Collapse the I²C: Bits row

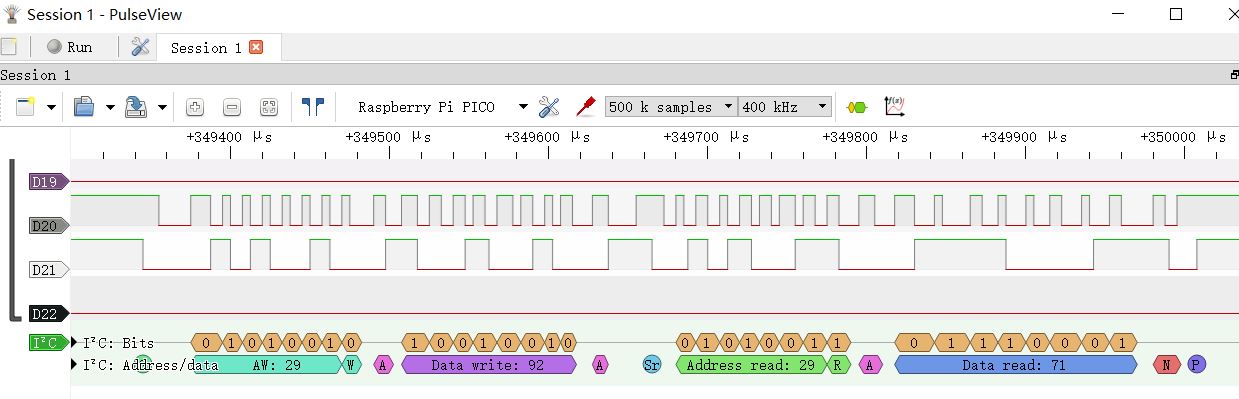[x=74, y=343]
